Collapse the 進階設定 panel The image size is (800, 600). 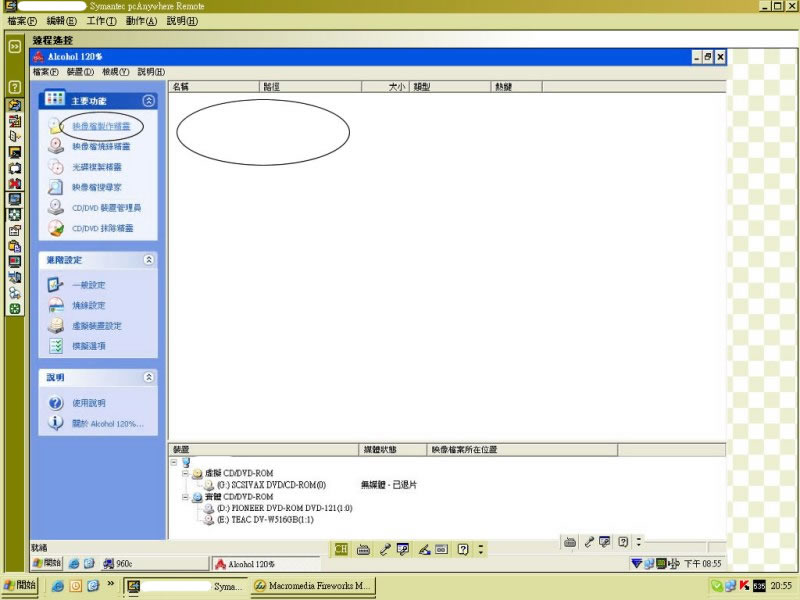pyautogui.click(x=148, y=260)
